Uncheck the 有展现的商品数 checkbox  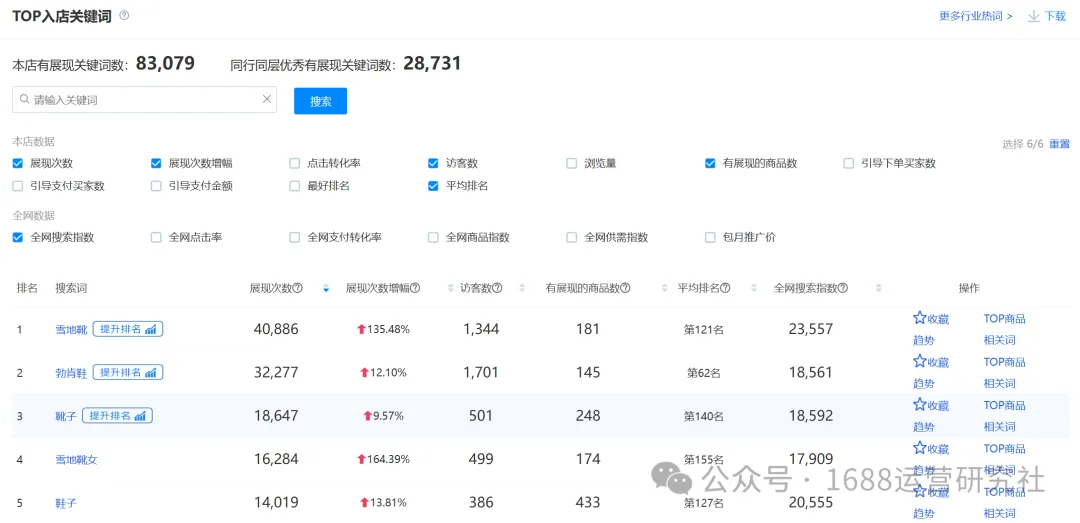tap(710, 163)
